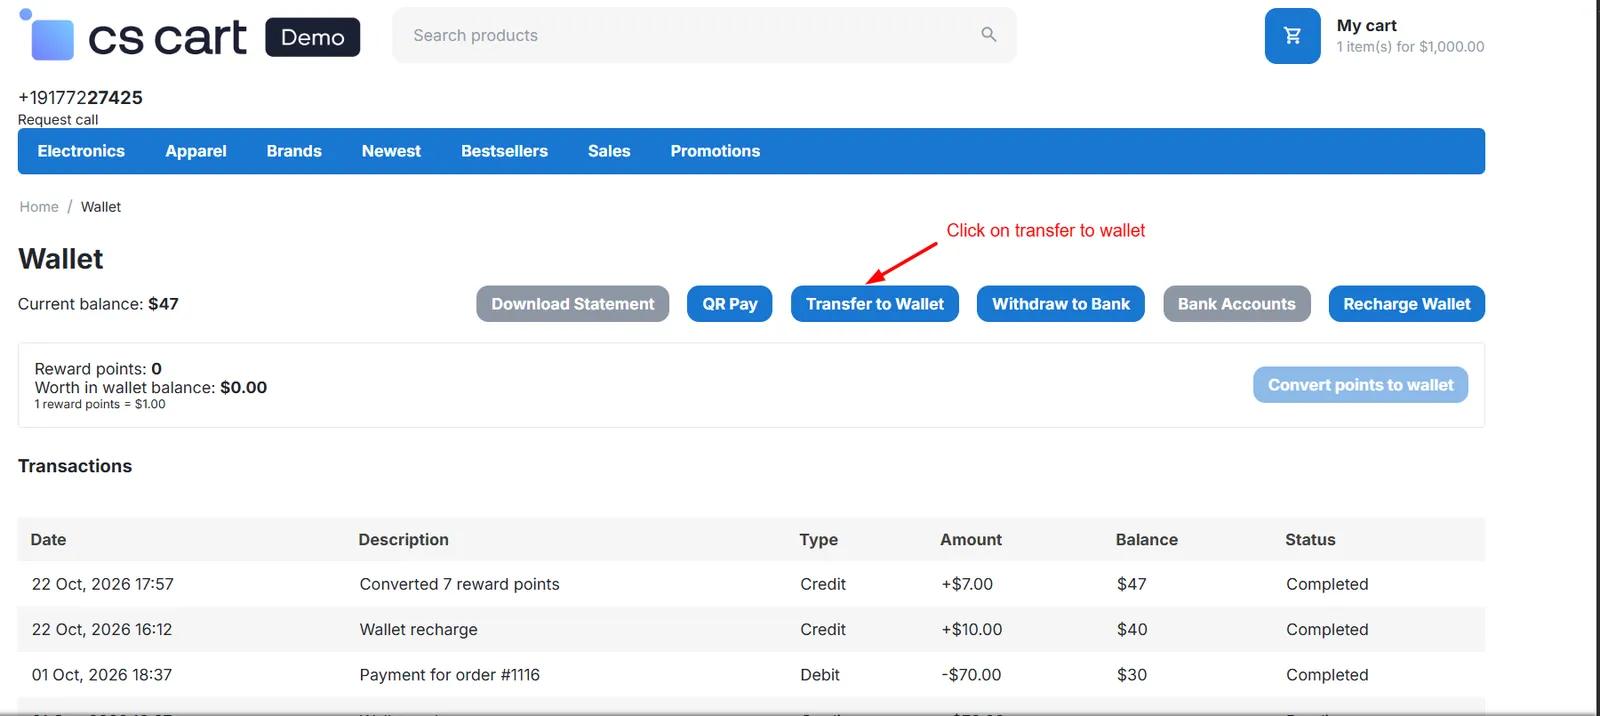The width and height of the screenshot is (1600, 716).
Task: Select the Debit type cell
Action: pyautogui.click(x=820, y=675)
